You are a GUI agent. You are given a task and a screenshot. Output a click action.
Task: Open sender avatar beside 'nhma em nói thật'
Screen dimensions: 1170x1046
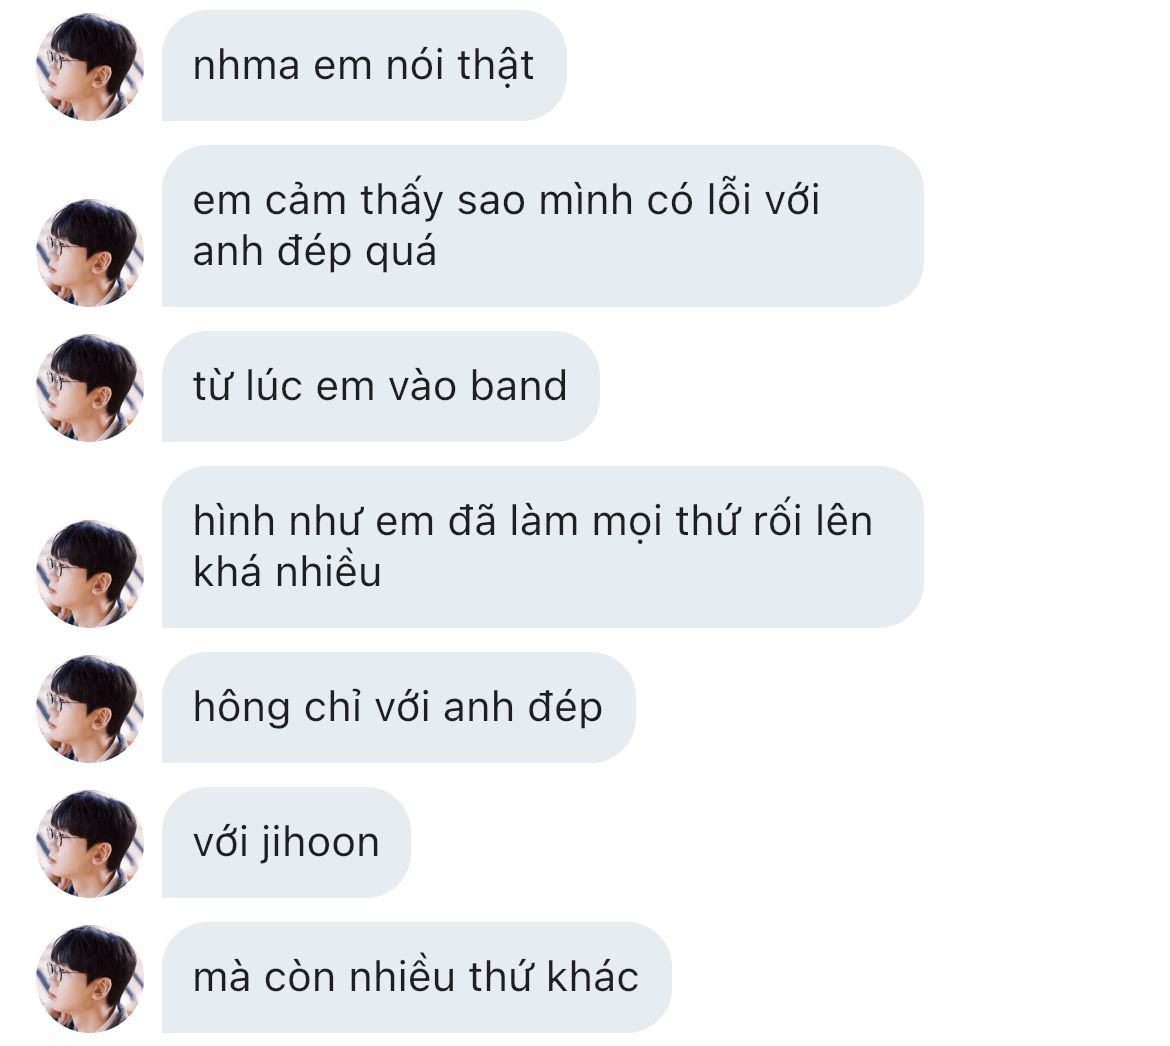click(x=90, y=67)
